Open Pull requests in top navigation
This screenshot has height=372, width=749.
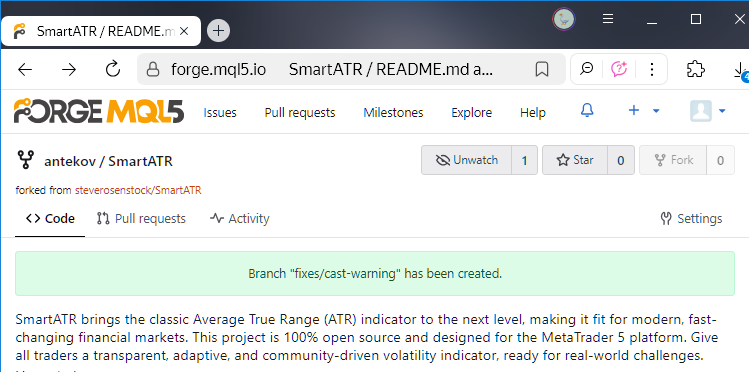pyautogui.click(x=300, y=113)
